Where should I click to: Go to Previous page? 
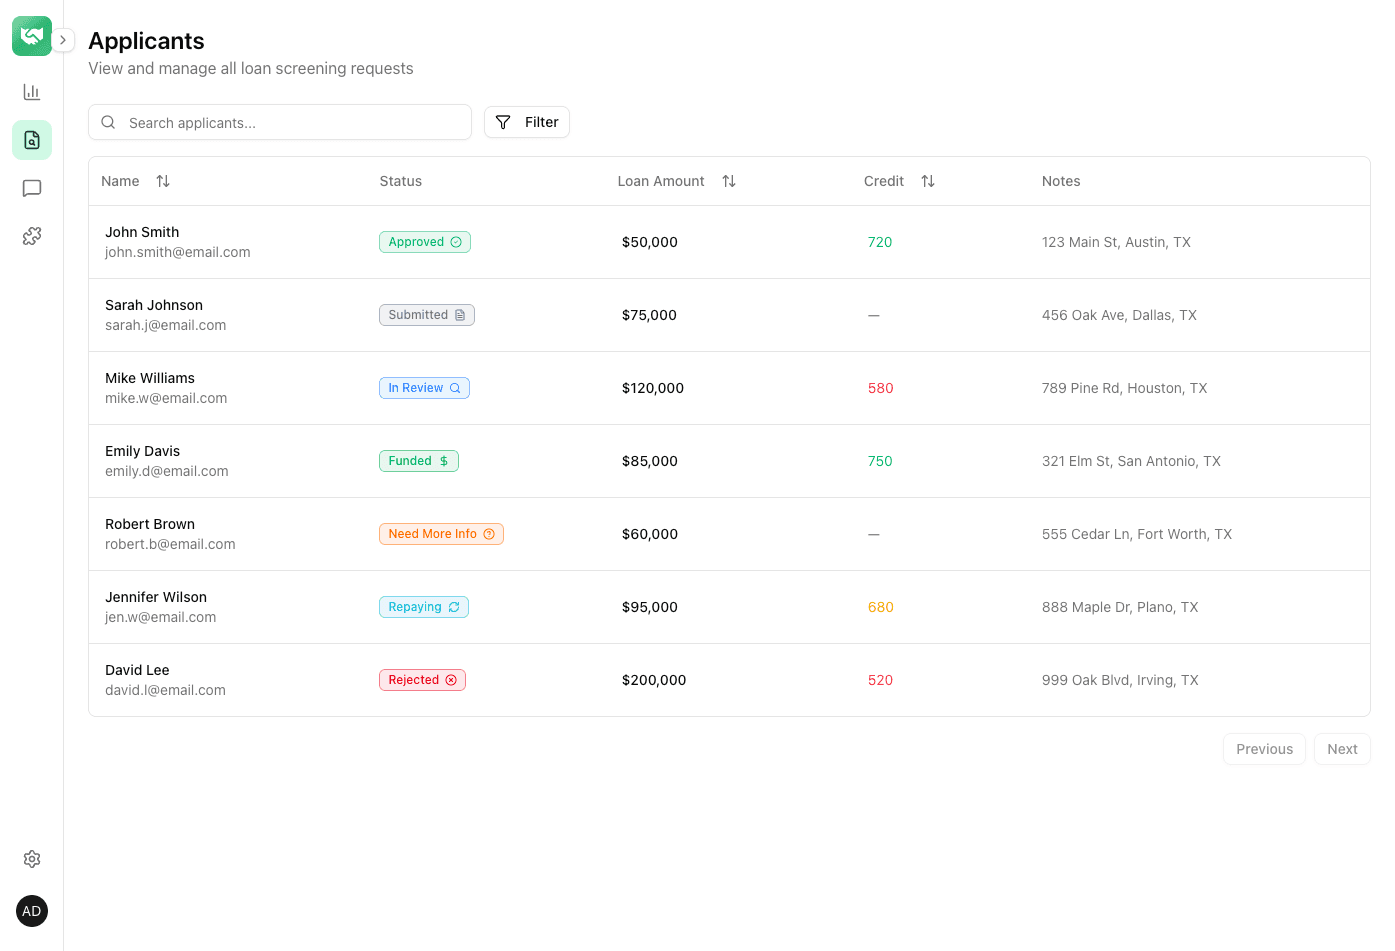point(1264,749)
